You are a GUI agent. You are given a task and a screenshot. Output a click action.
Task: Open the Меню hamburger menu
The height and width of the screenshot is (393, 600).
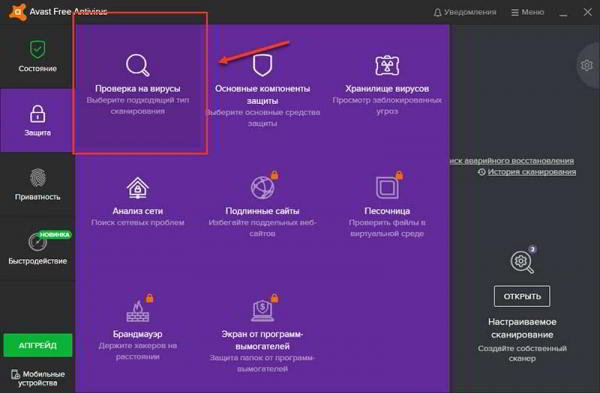pyautogui.click(x=528, y=12)
